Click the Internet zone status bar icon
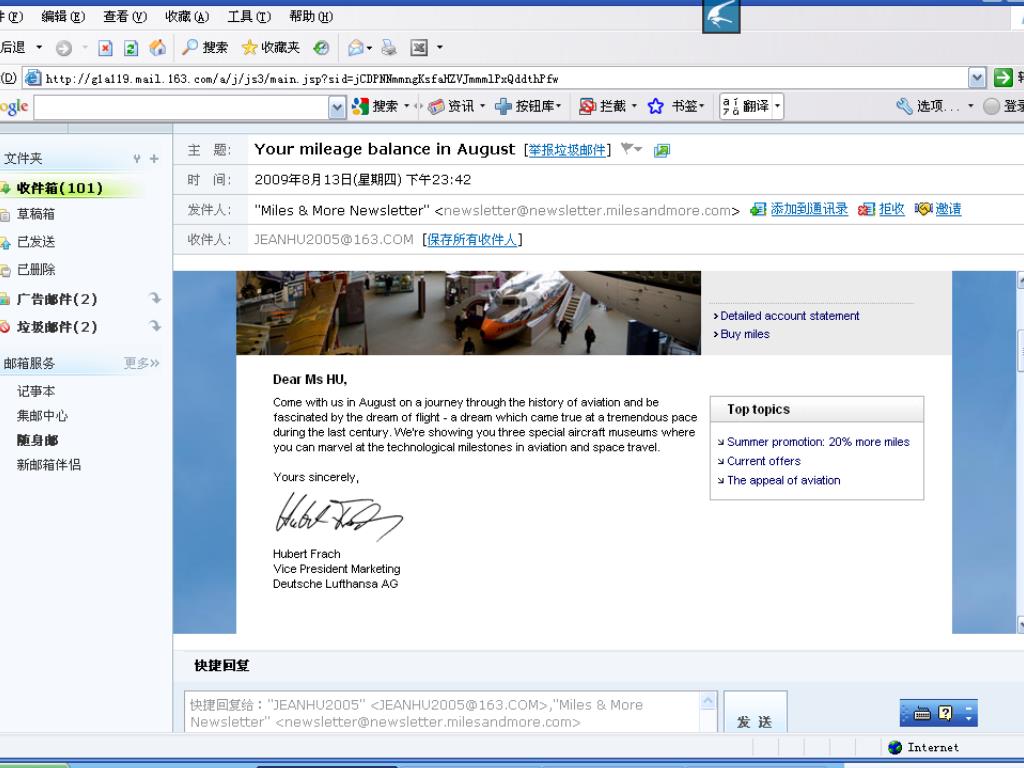This screenshot has height=768, width=1024. 895,747
